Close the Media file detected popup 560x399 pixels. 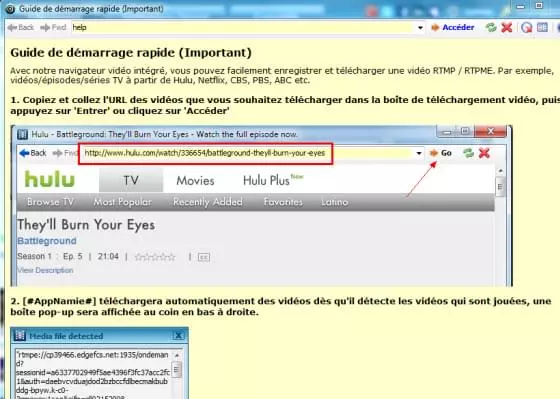pos(178,336)
